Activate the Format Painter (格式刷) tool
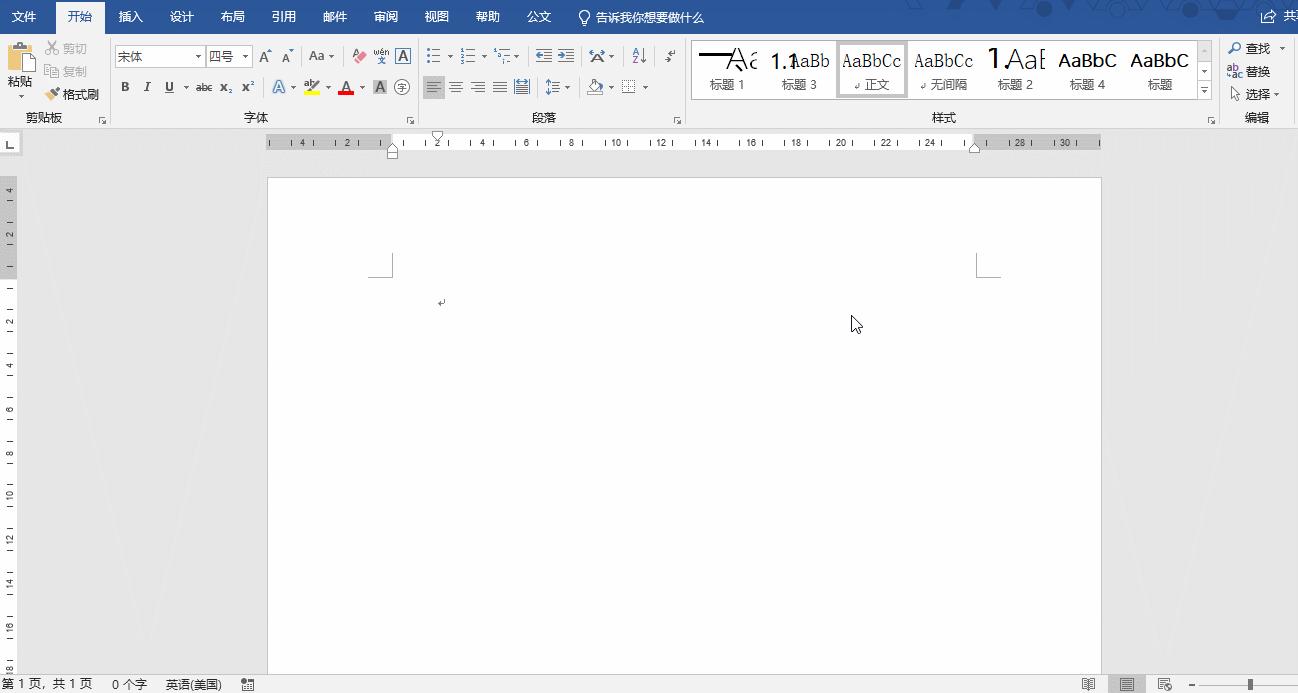This screenshot has width=1298, height=693. 80,94
